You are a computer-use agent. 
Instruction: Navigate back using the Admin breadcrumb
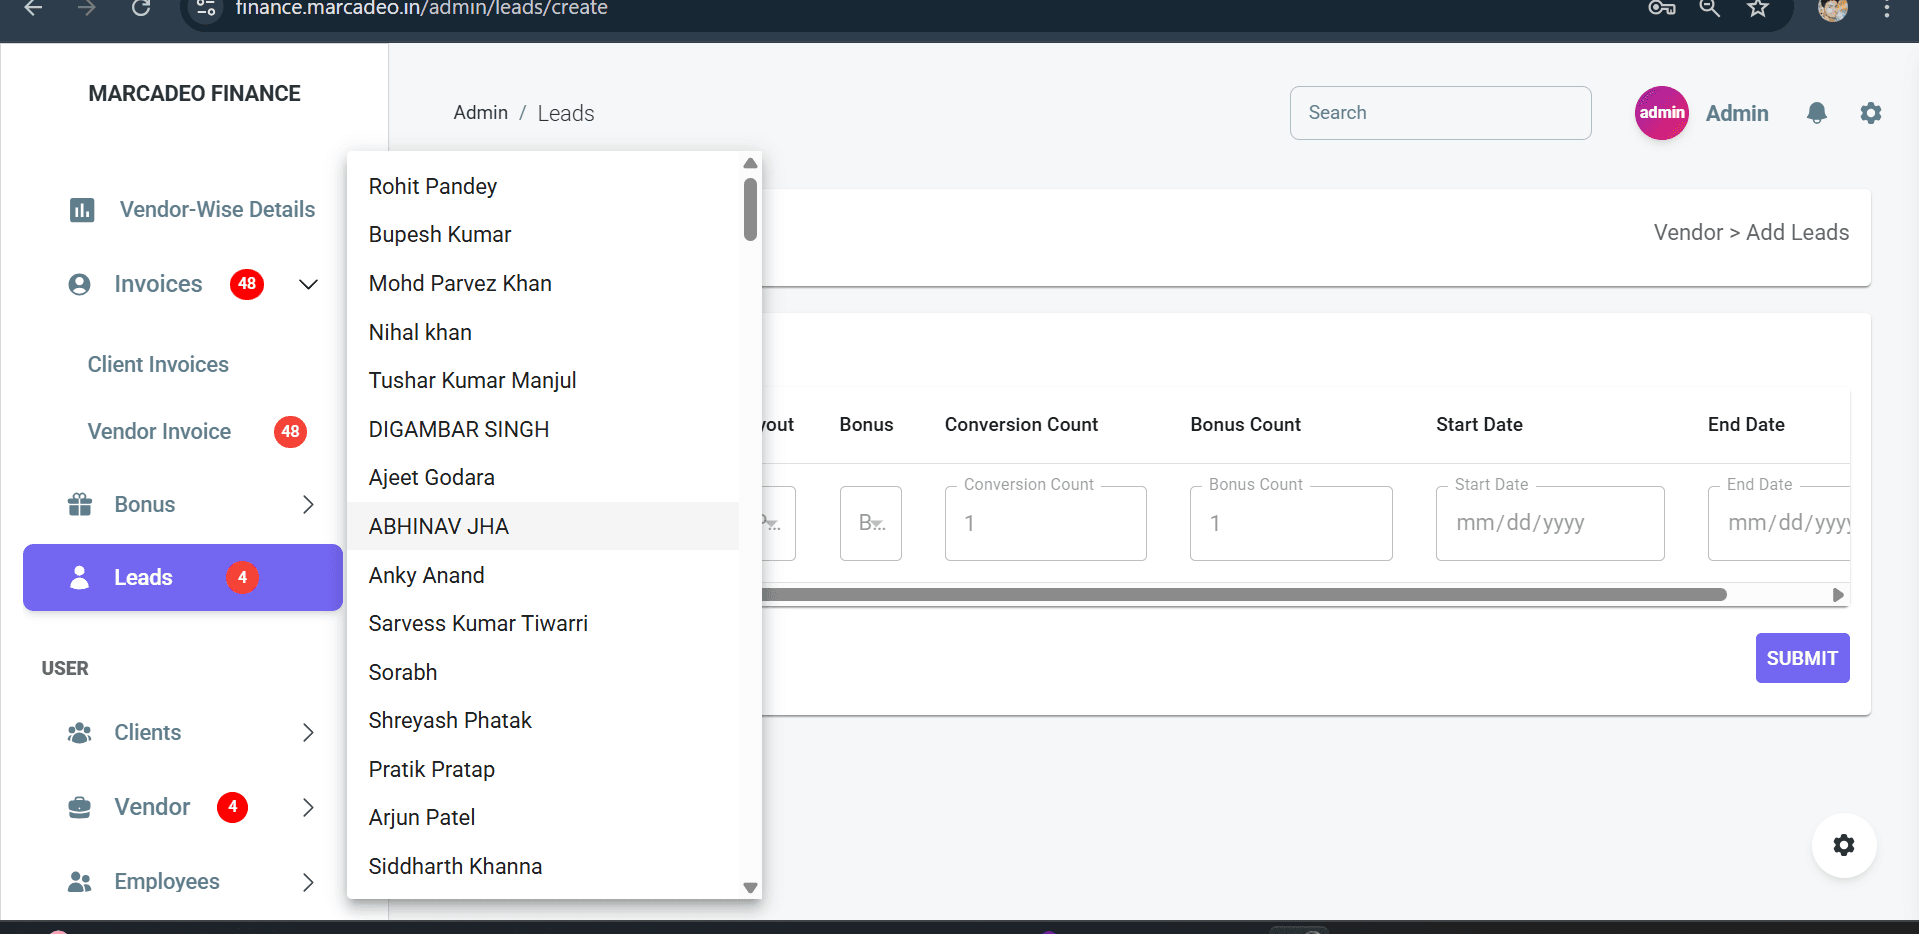(480, 112)
